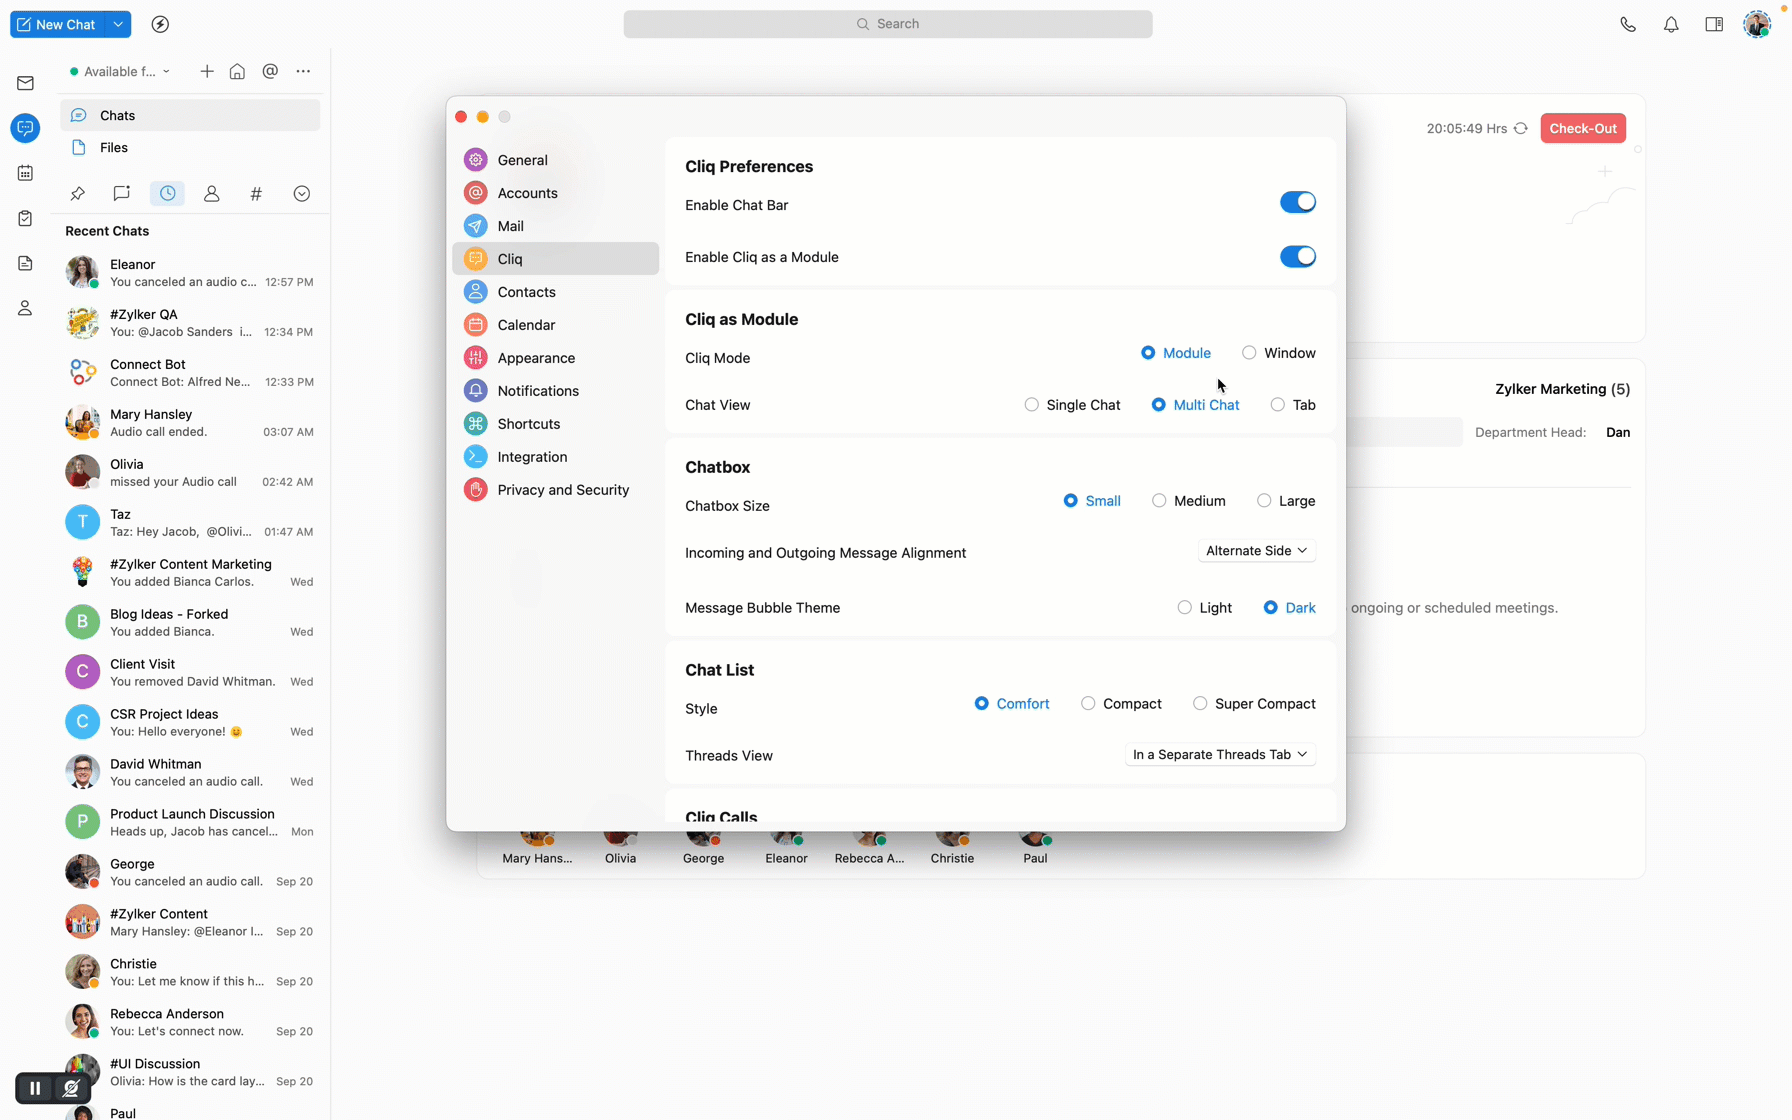Open mentions with the @ icon

(x=270, y=71)
